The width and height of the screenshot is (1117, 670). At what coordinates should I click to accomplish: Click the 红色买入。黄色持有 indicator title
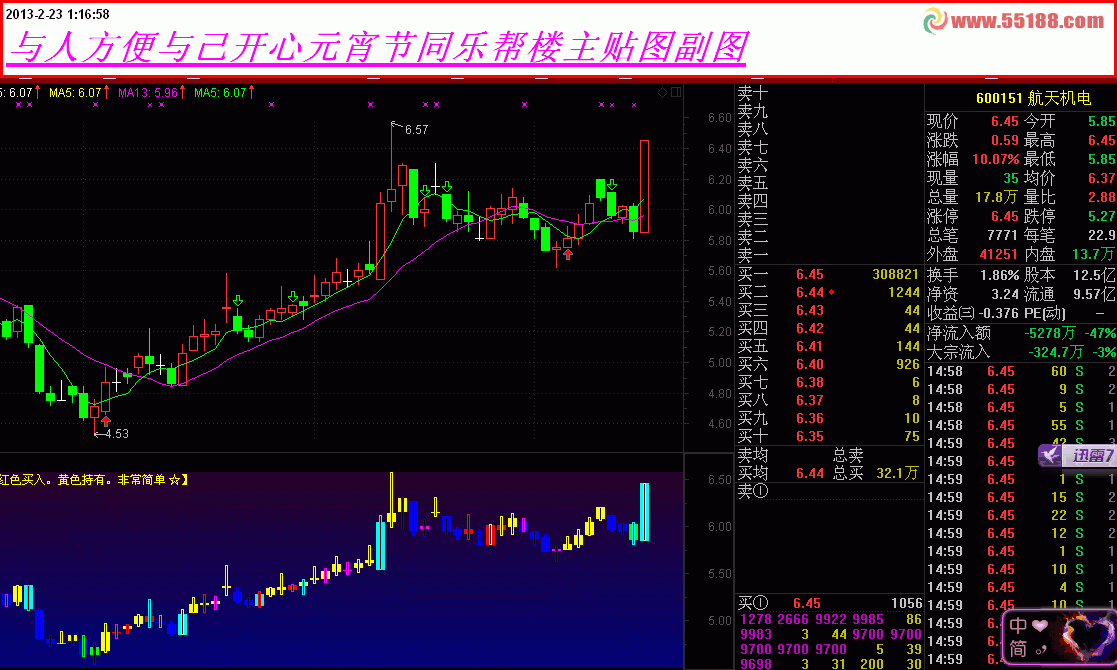(93, 481)
